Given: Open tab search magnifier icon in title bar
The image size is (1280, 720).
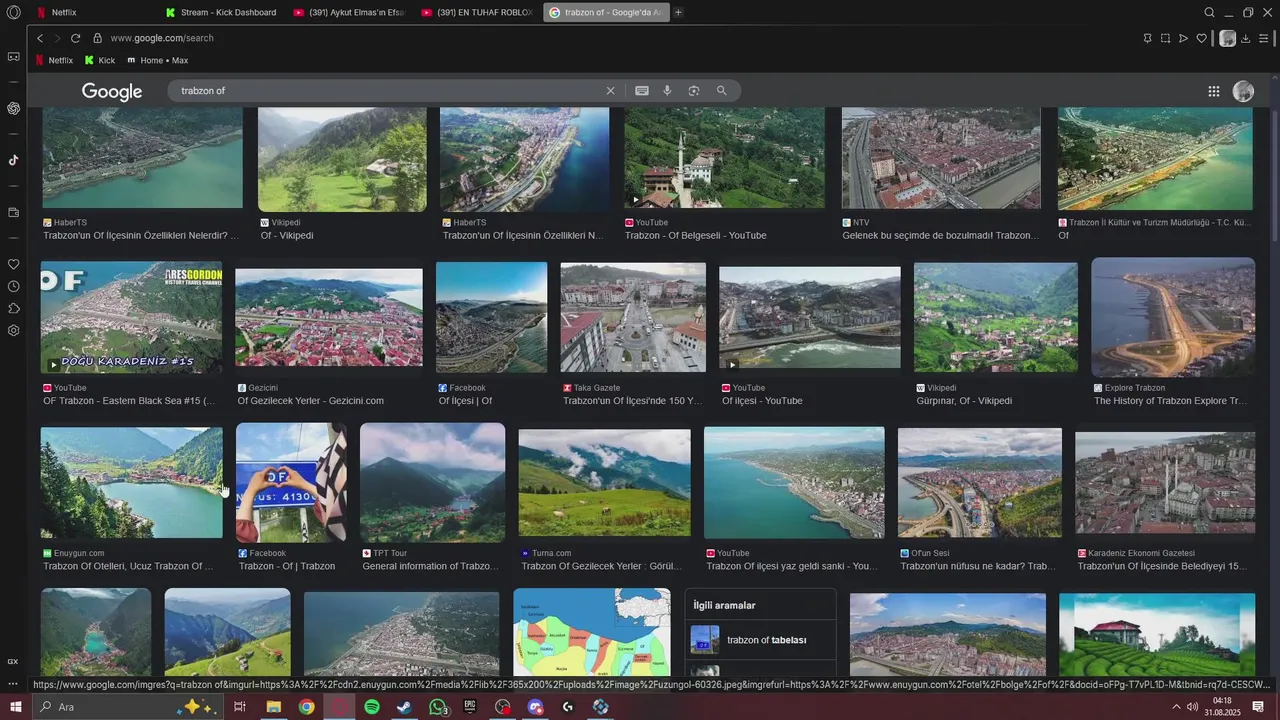Looking at the screenshot, I should tap(1209, 12).
